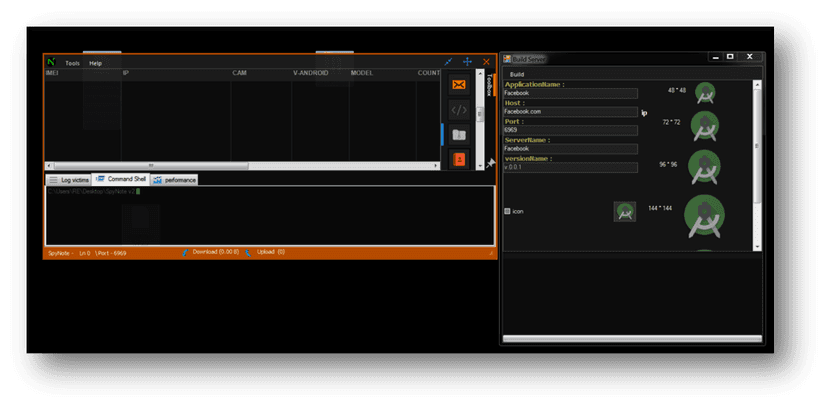
Task: Click the green N application logo
Action: tap(51, 62)
